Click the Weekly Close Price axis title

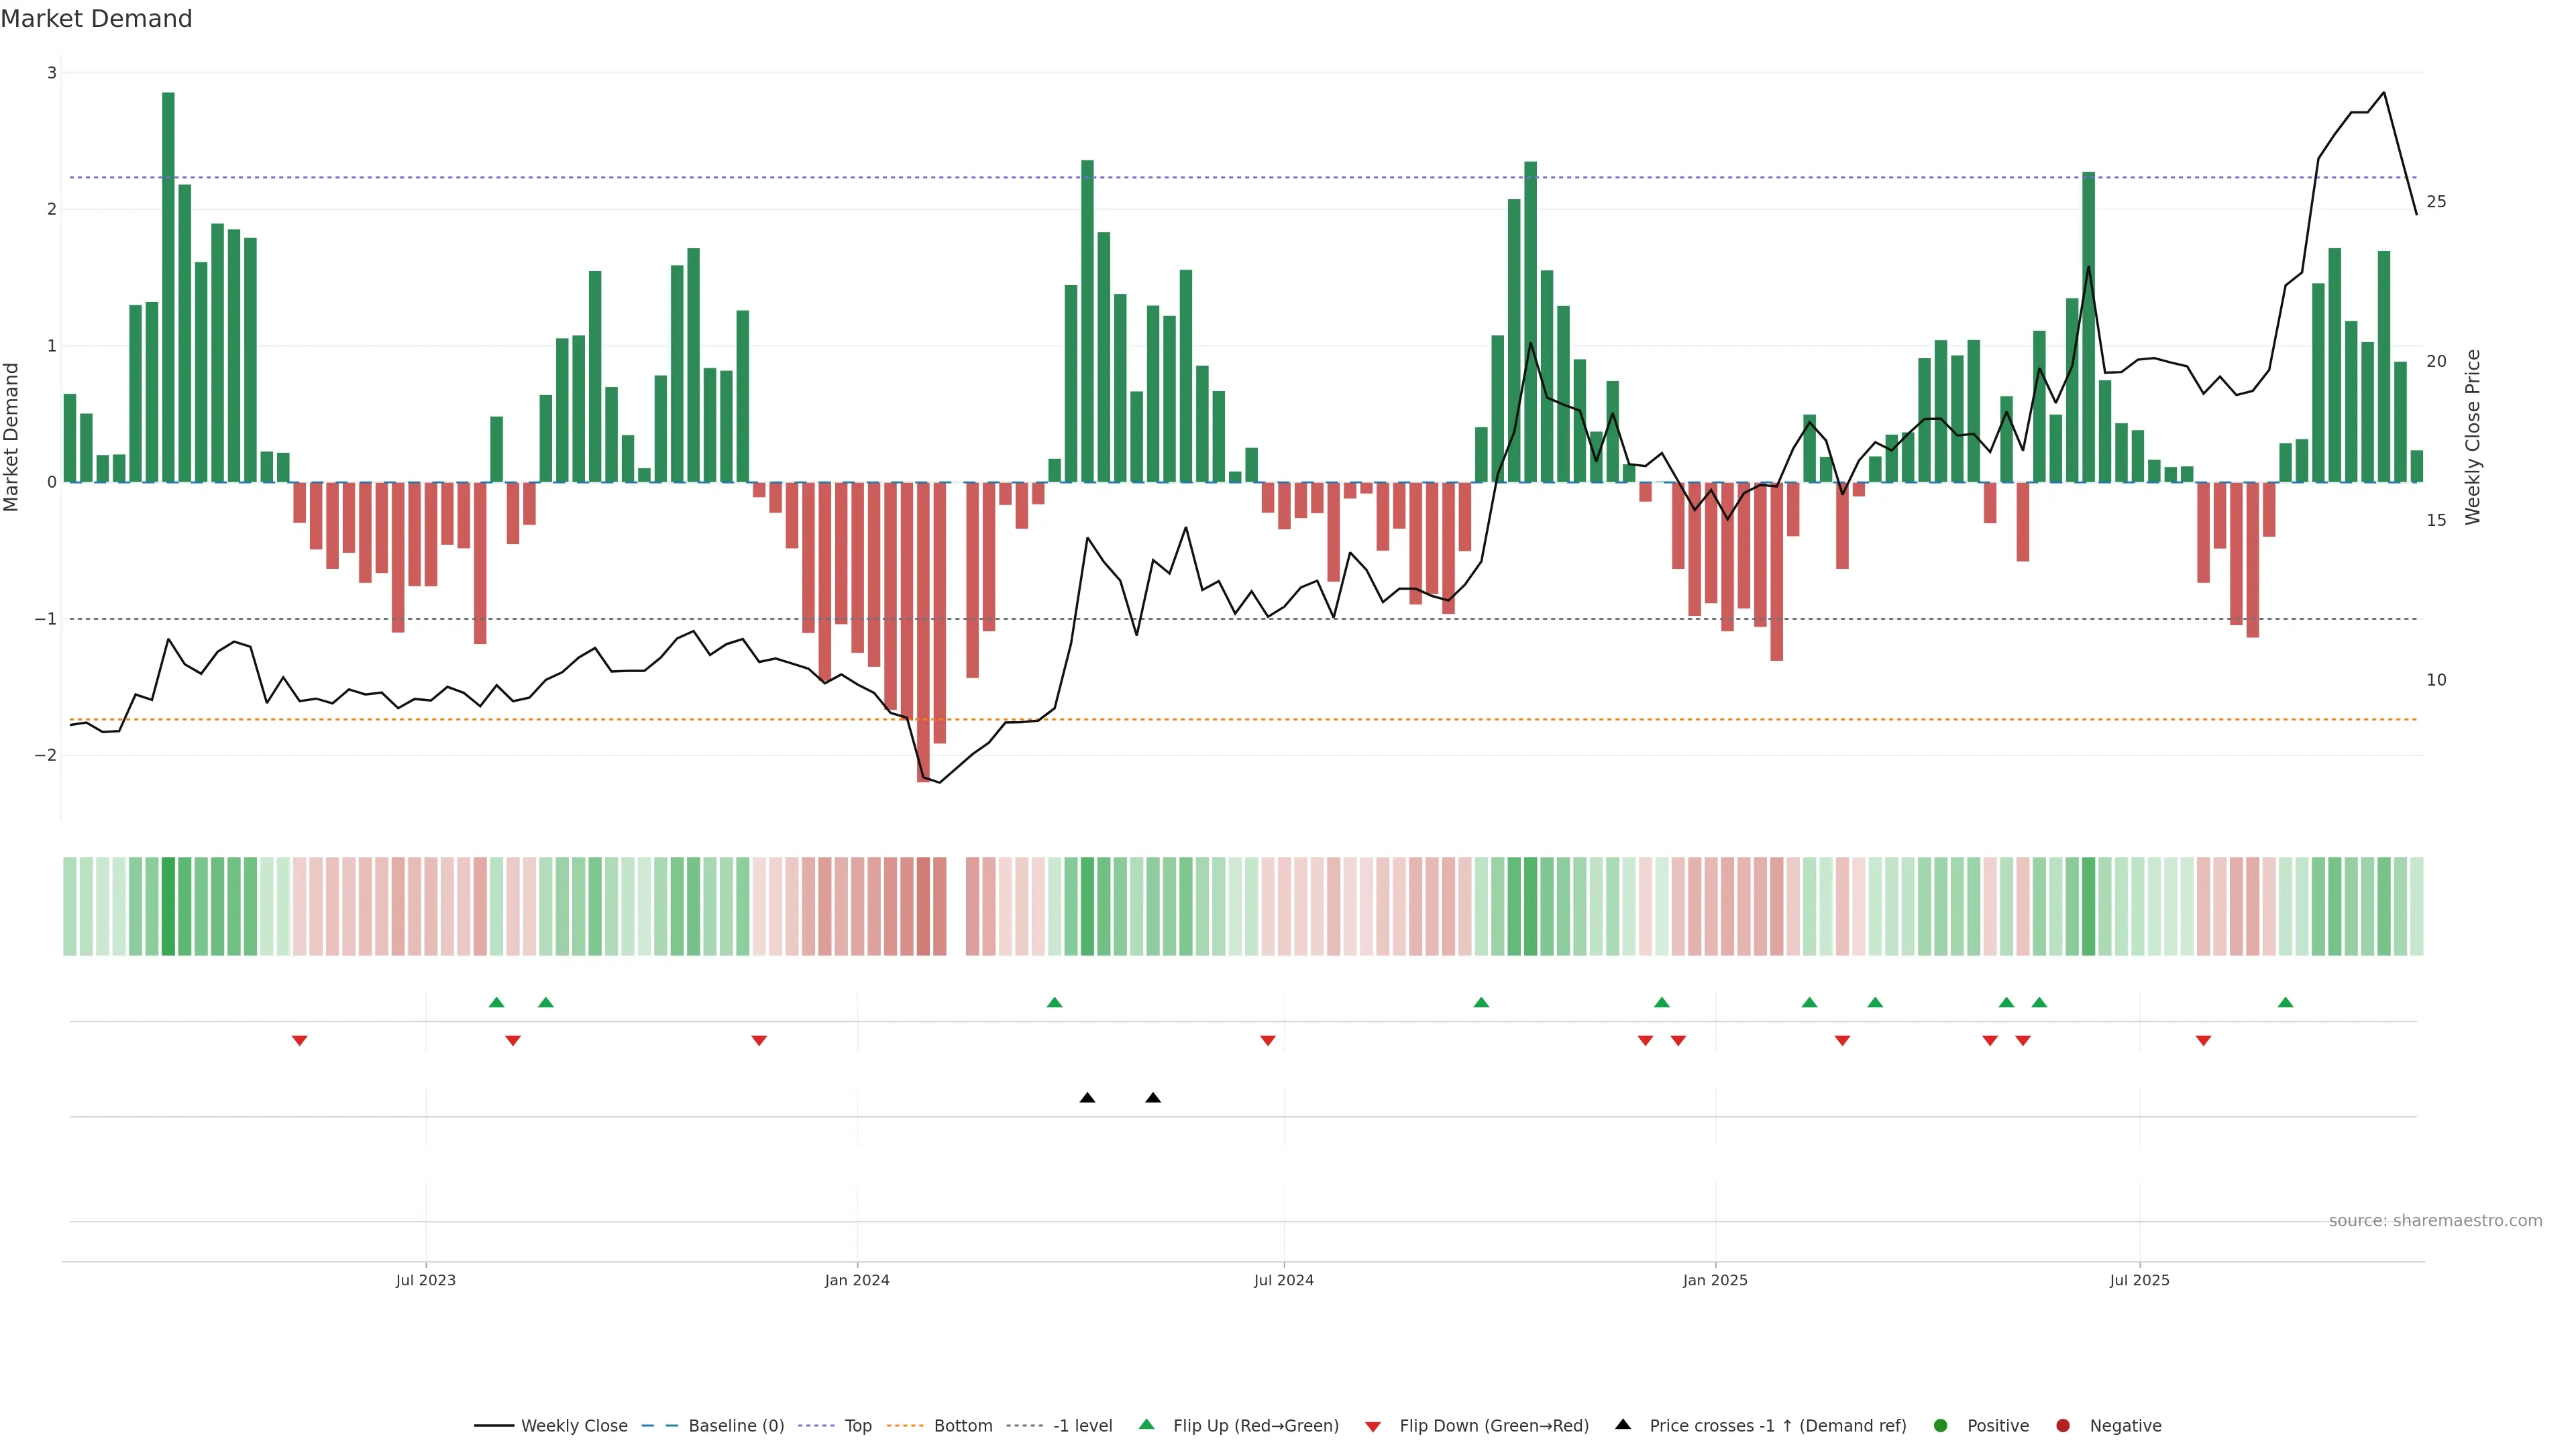2473,437
